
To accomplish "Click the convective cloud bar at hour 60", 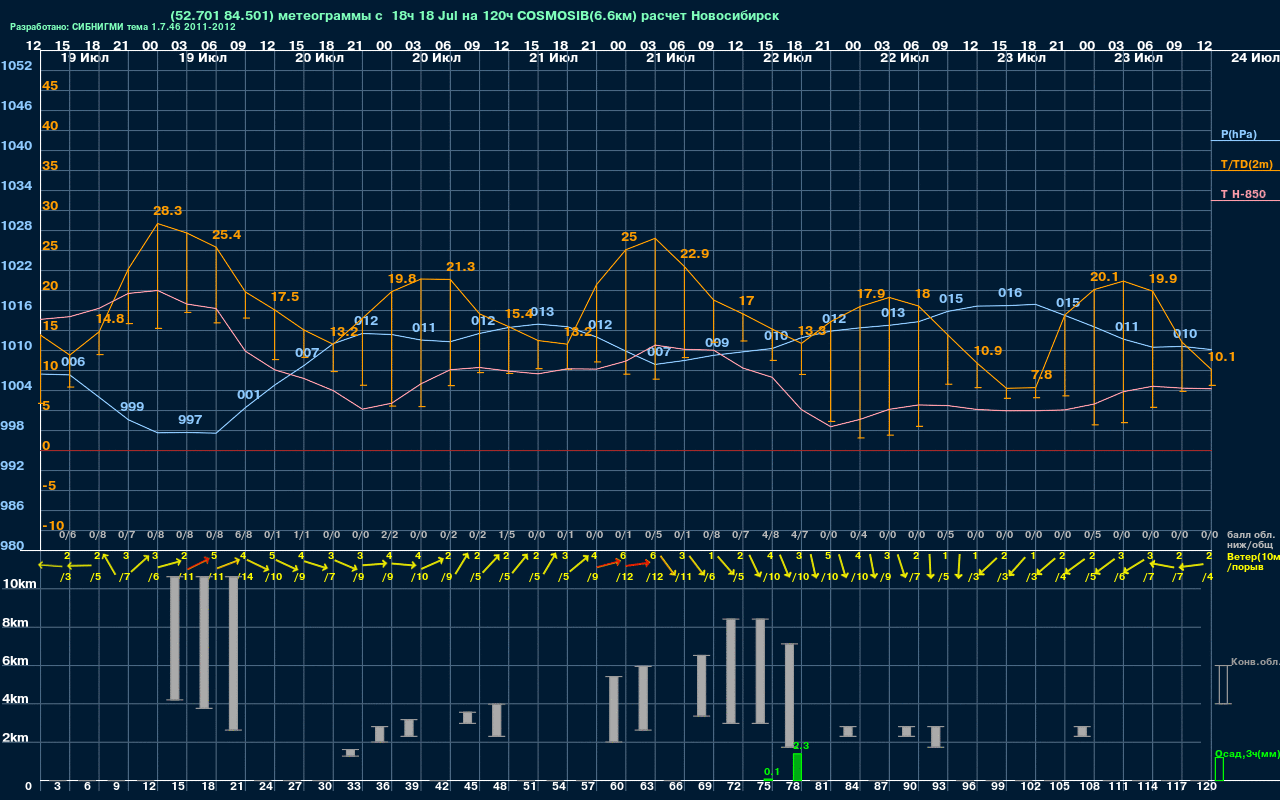I will click(x=614, y=709).
